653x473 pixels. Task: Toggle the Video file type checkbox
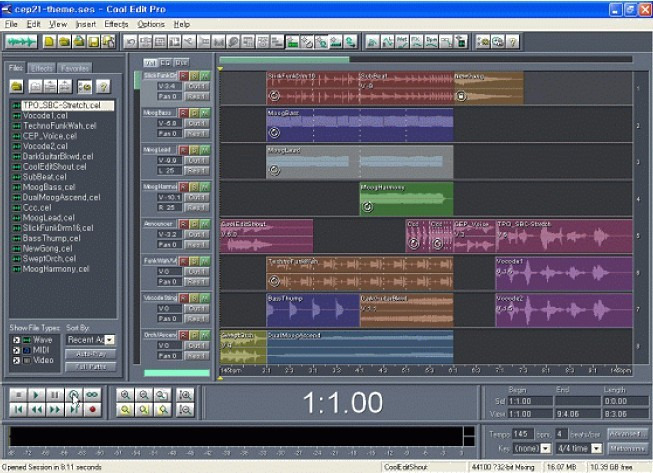tap(16, 360)
